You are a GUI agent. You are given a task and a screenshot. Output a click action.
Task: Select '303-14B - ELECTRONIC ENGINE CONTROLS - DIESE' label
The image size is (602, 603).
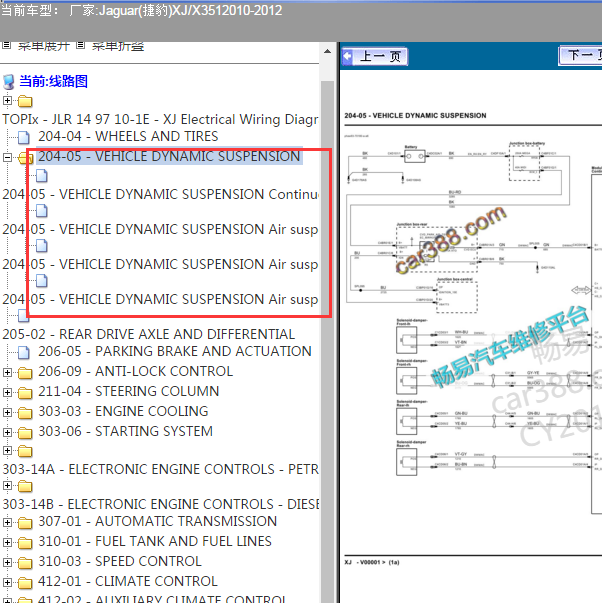click(160, 504)
